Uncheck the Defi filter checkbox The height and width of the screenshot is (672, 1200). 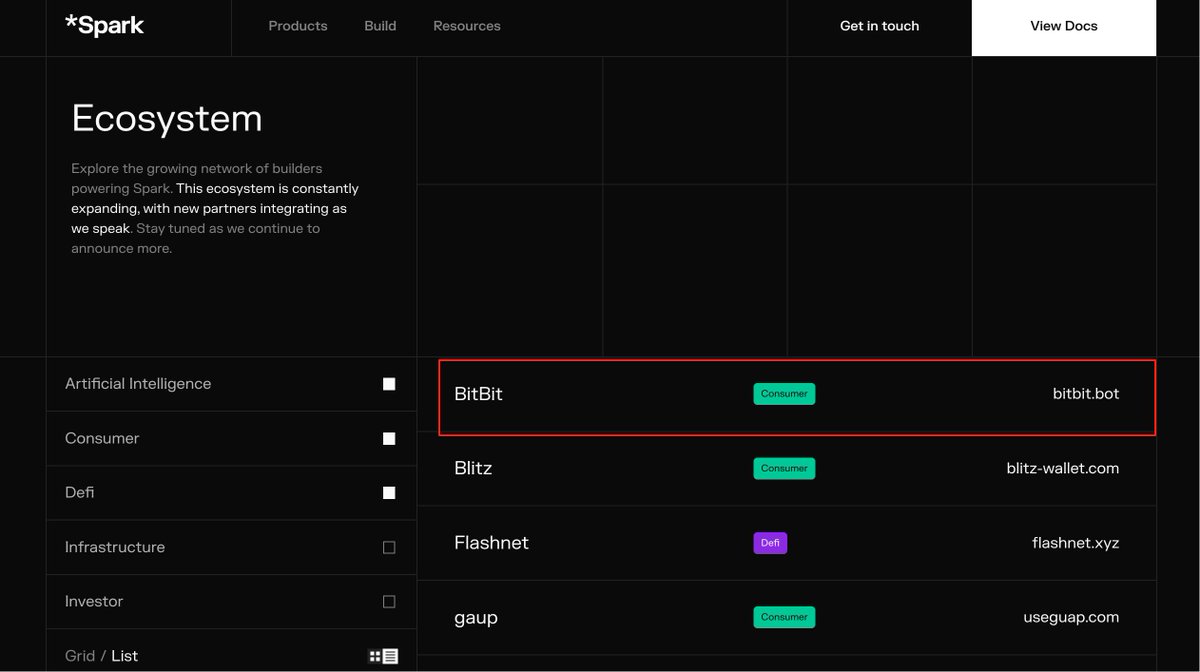[389, 493]
